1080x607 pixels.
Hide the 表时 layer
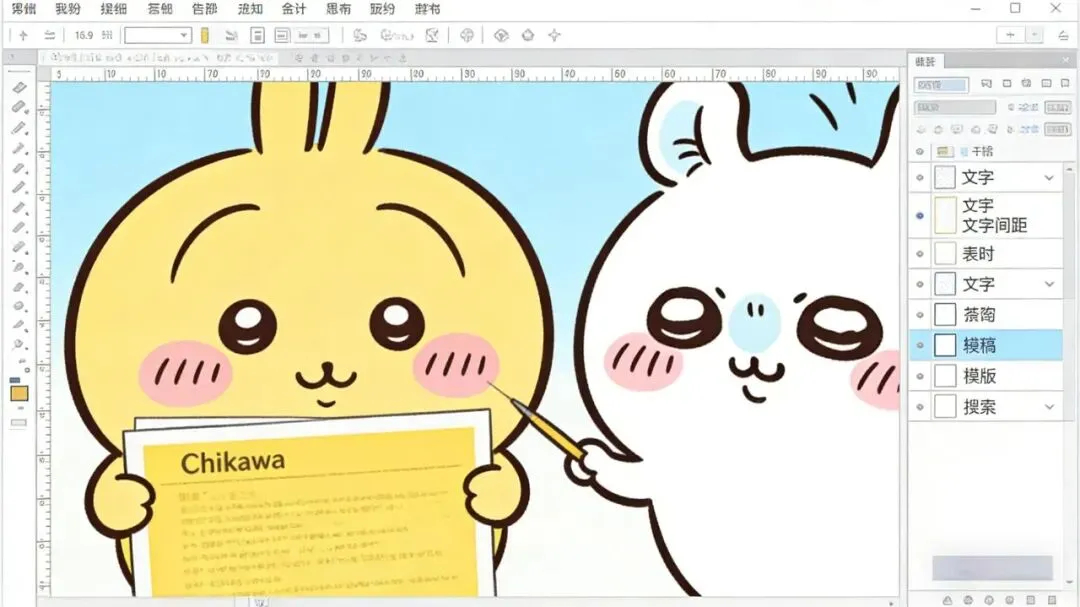click(x=920, y=254)
